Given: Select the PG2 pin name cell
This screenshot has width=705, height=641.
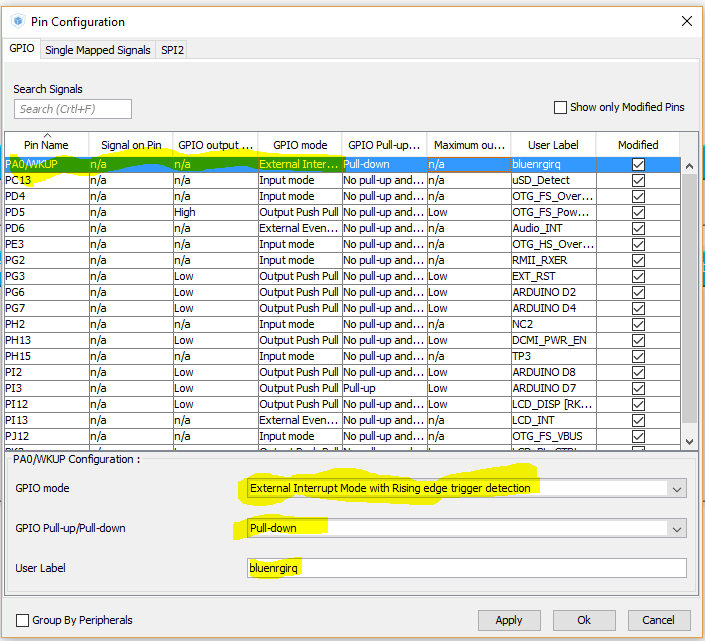Looking at the screenshot, I should [47, 260].
